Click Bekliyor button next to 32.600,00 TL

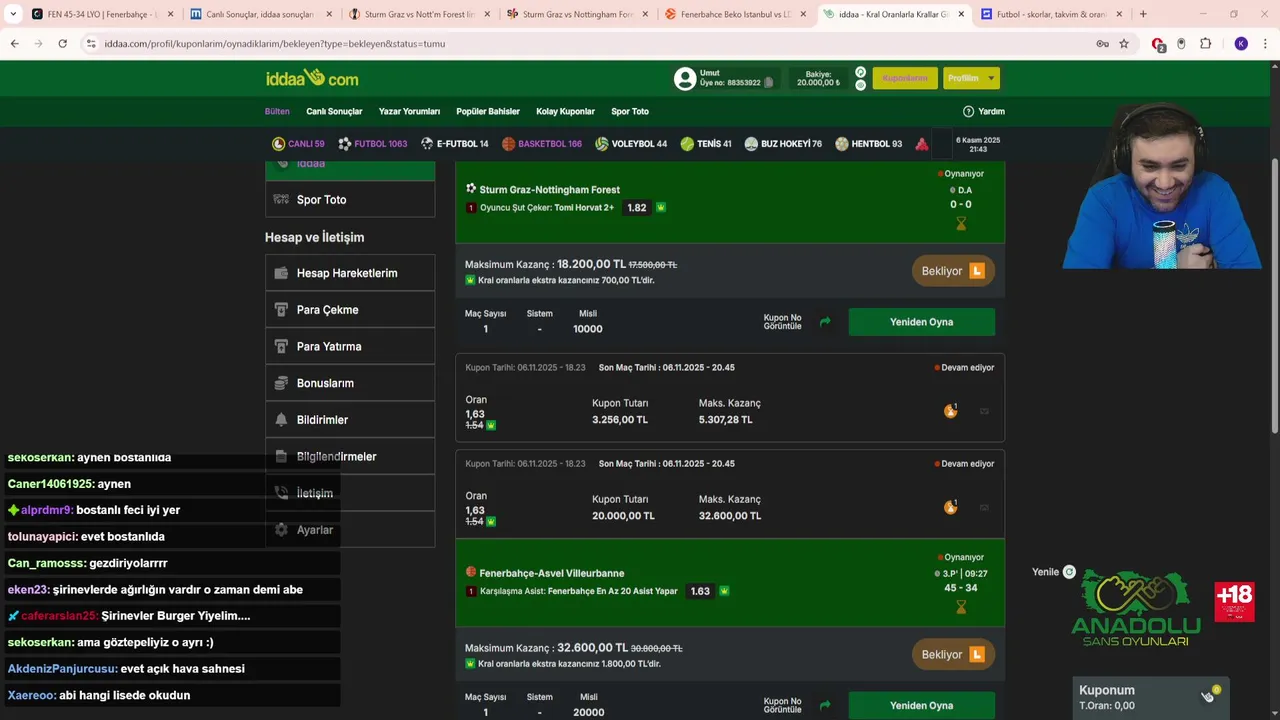[953, 654]
